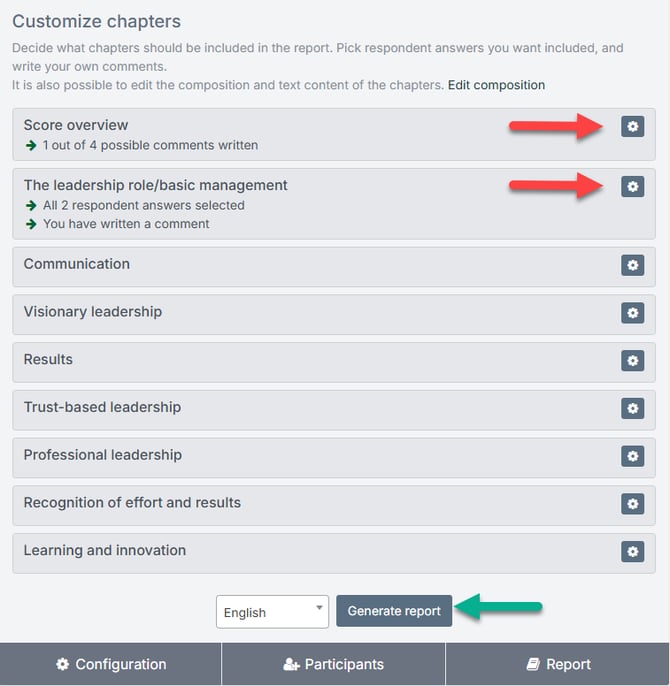
Task: Expand the Communication chapter row
Action: tap(77, 264)
